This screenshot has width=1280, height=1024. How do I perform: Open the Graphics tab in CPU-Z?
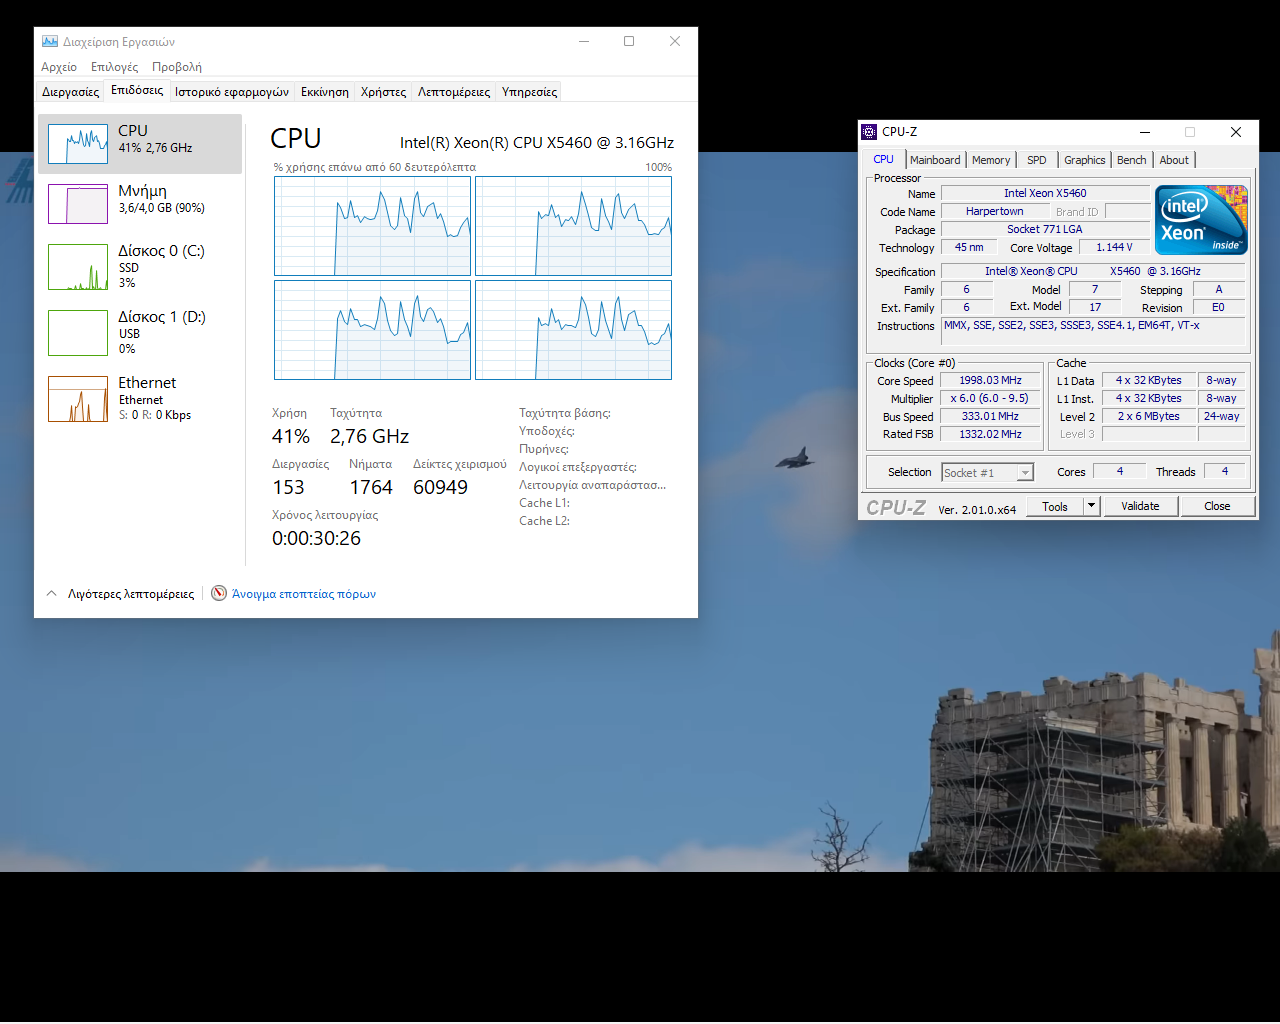click(x=1085, y=160)
